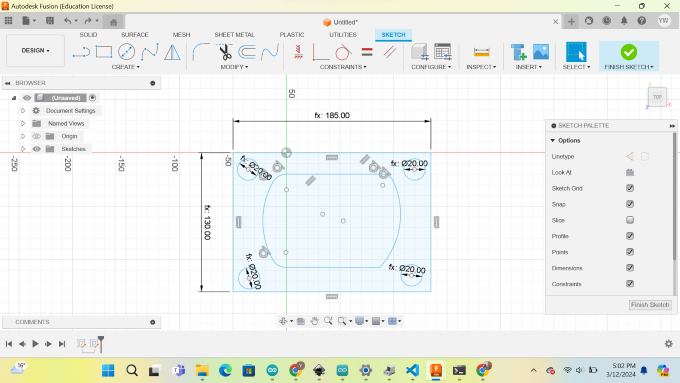Enable the Slice checkbox
680x383 pixels.
point(630,220)
